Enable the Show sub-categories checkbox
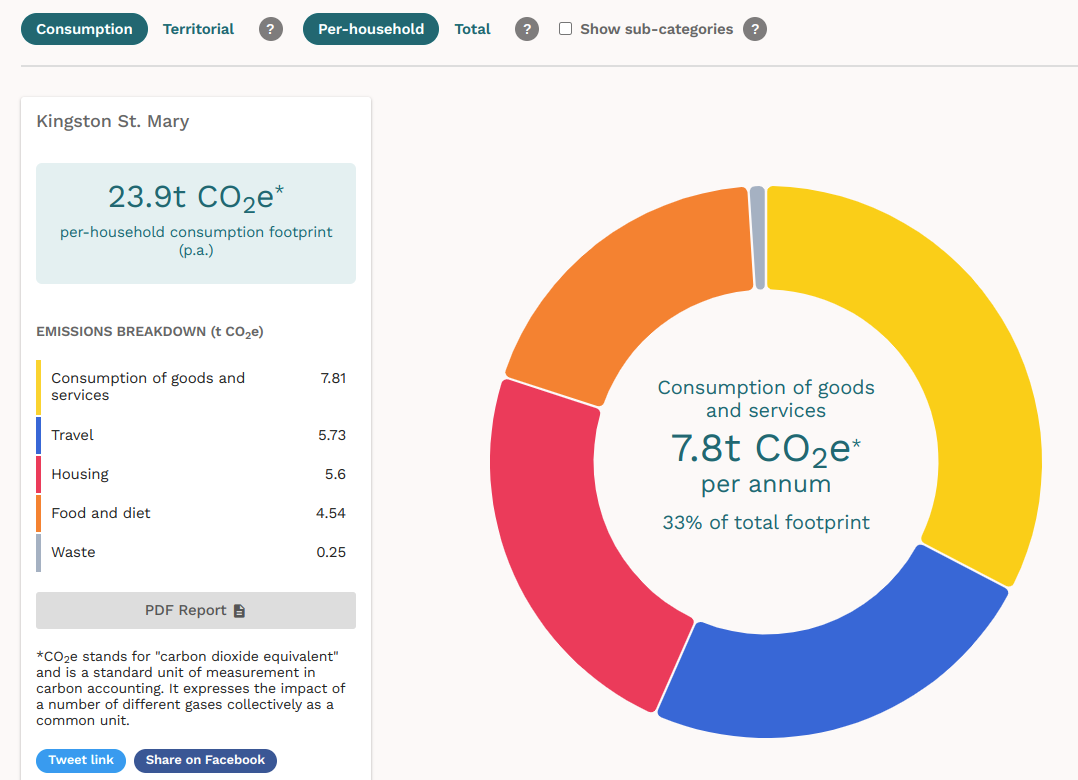The image size is (1078, 780). (565, 29)
